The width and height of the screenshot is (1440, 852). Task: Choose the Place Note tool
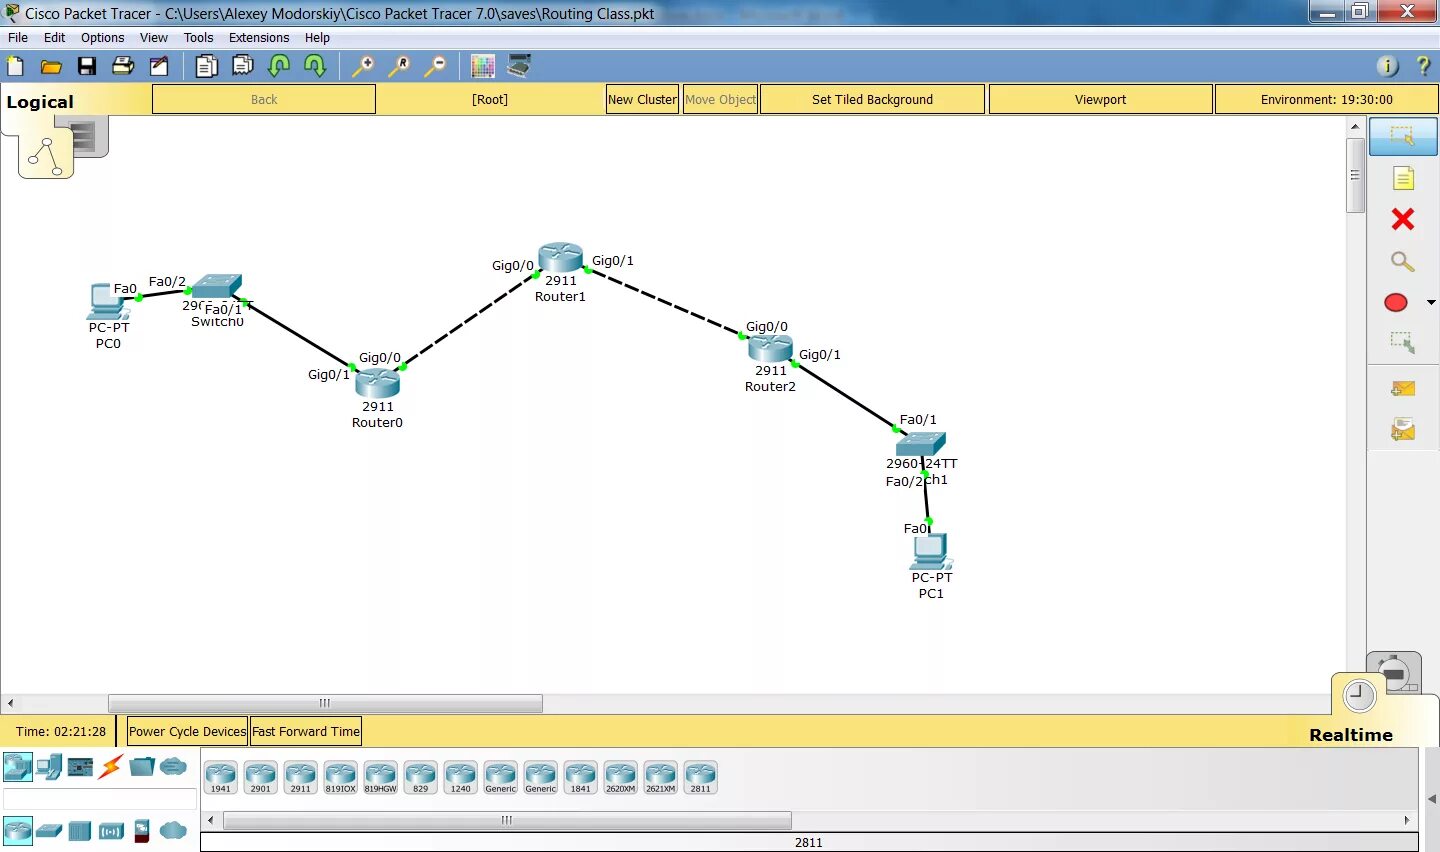[1402, 178]
